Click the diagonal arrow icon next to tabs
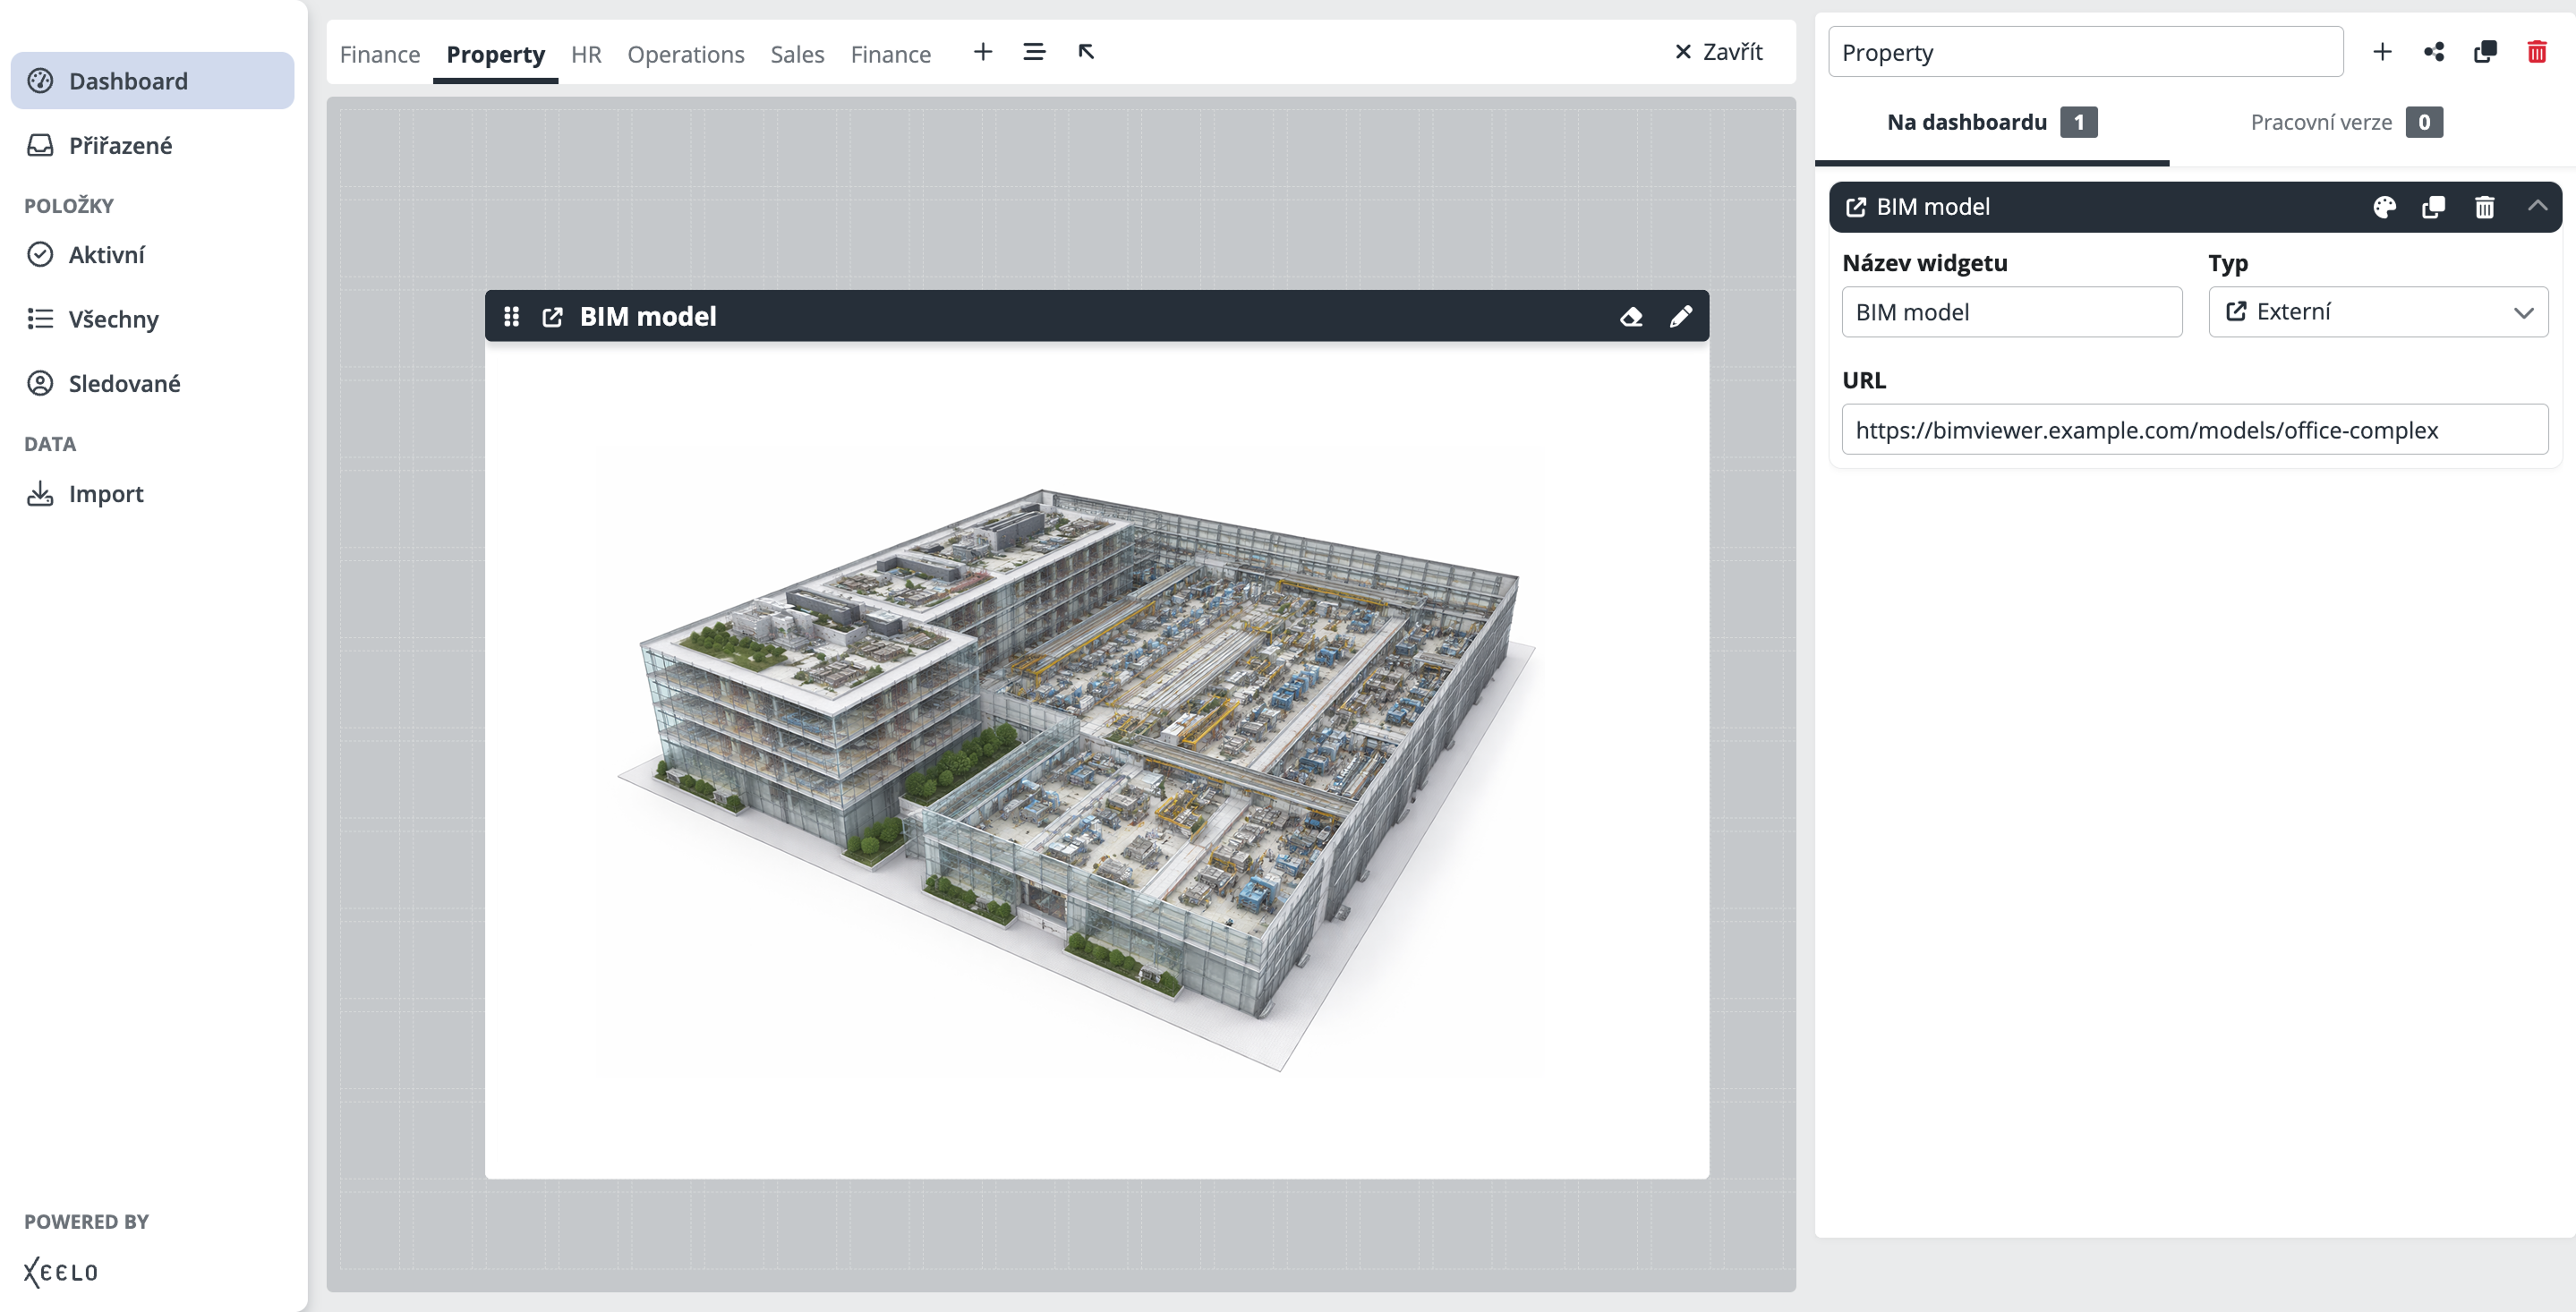This screenshot has width=2576, height=1312. [x=1086, y=52]
